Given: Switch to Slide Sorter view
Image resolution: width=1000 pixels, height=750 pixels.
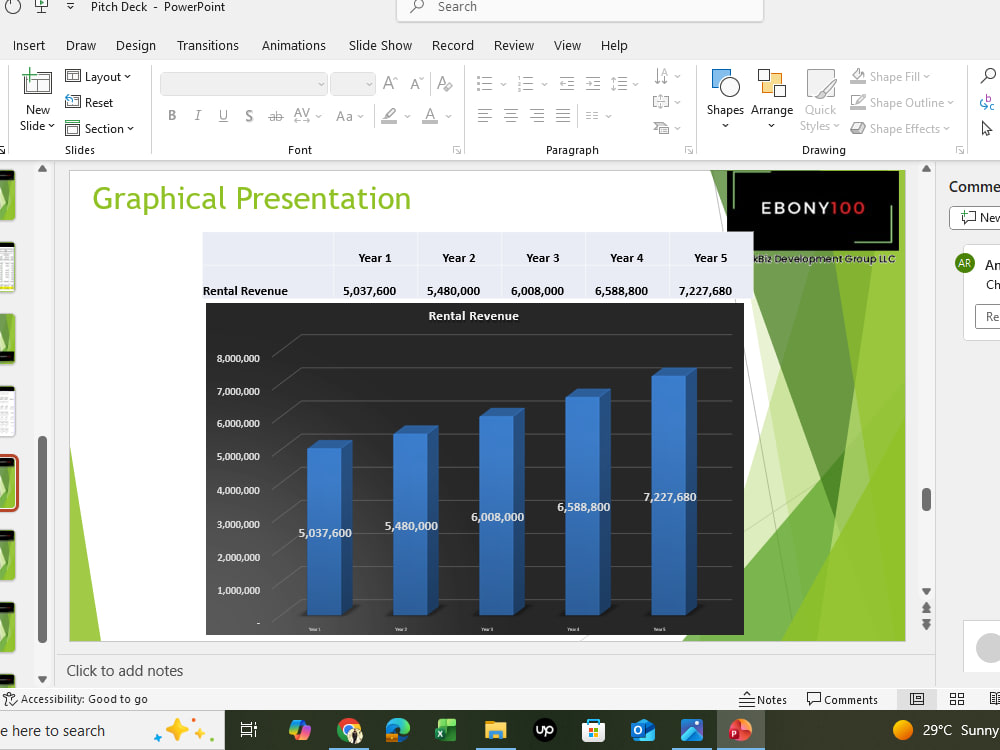Looking at the screenshot, I should click(x=957, y=699).
